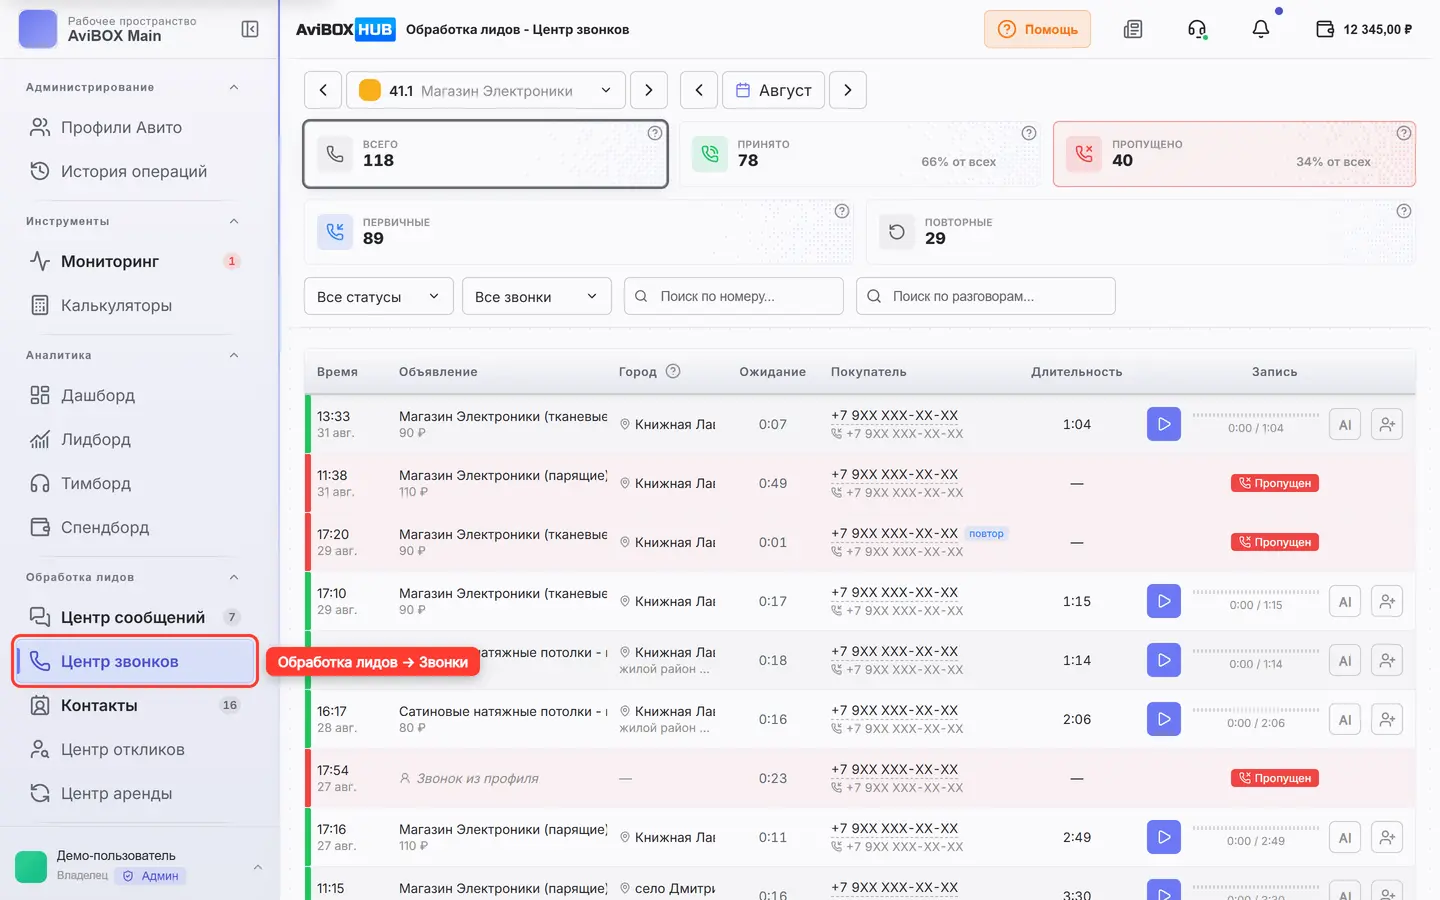Filter by the Первичные 89 card
This screenshot has height=900, width=1440.
click(x=578, y=232)
